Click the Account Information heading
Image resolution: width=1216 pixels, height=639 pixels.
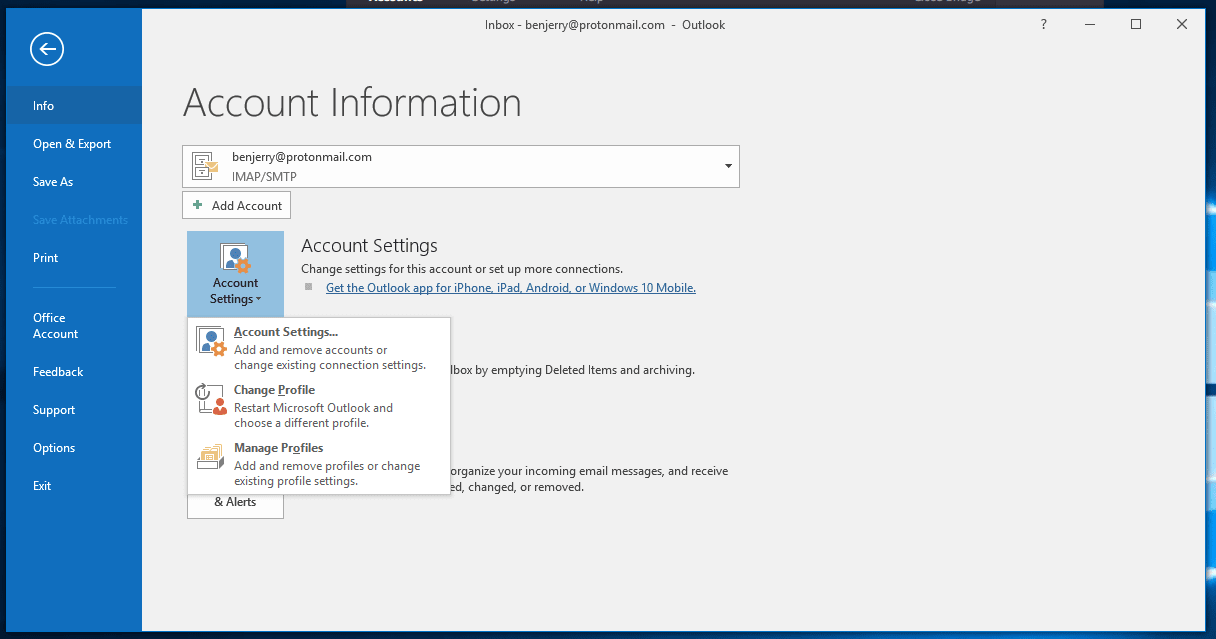352,103
